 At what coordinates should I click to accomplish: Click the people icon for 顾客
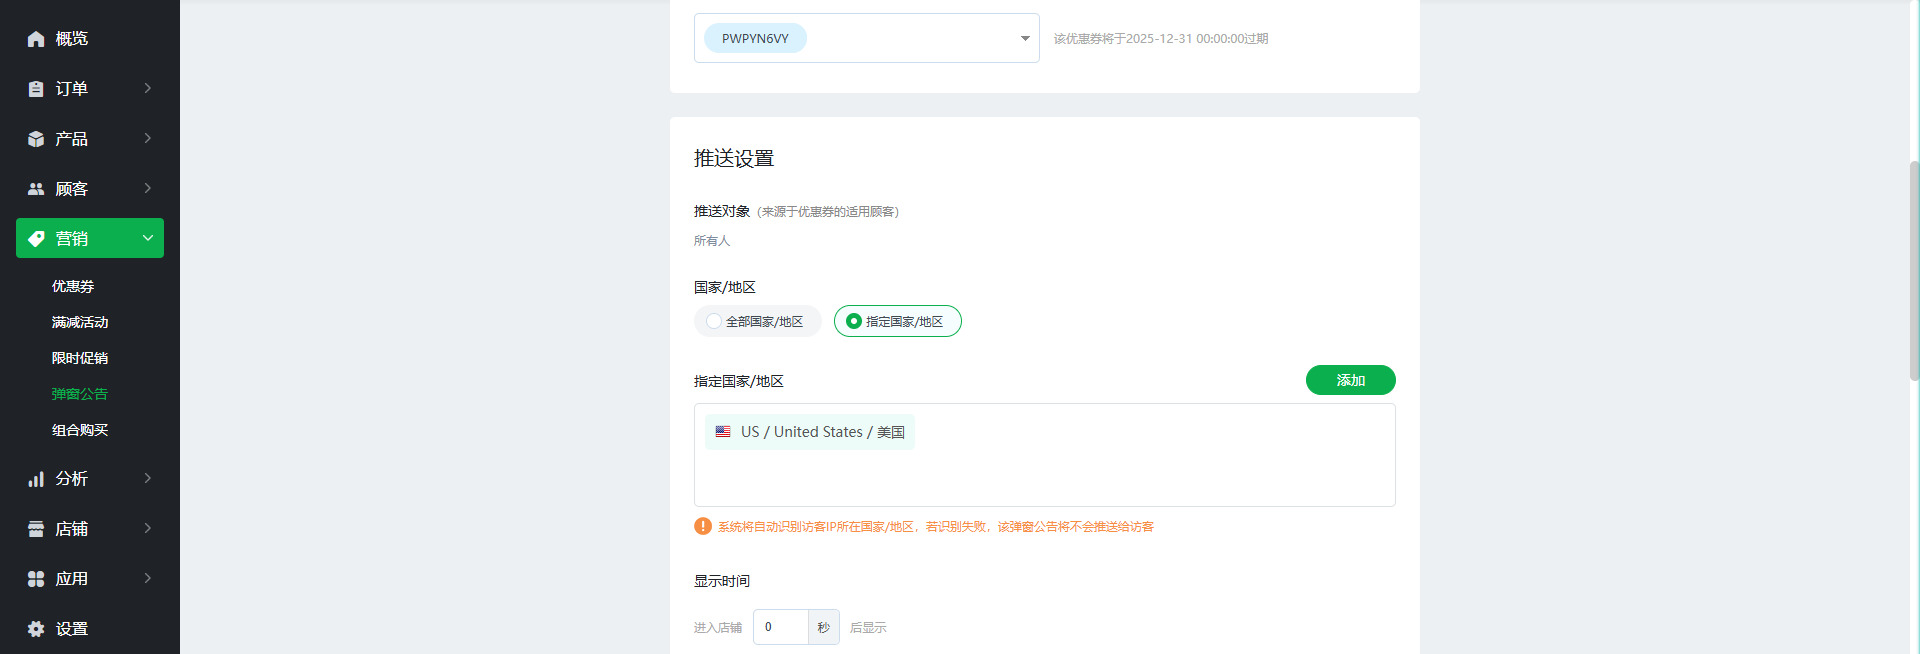coord(36,189)
